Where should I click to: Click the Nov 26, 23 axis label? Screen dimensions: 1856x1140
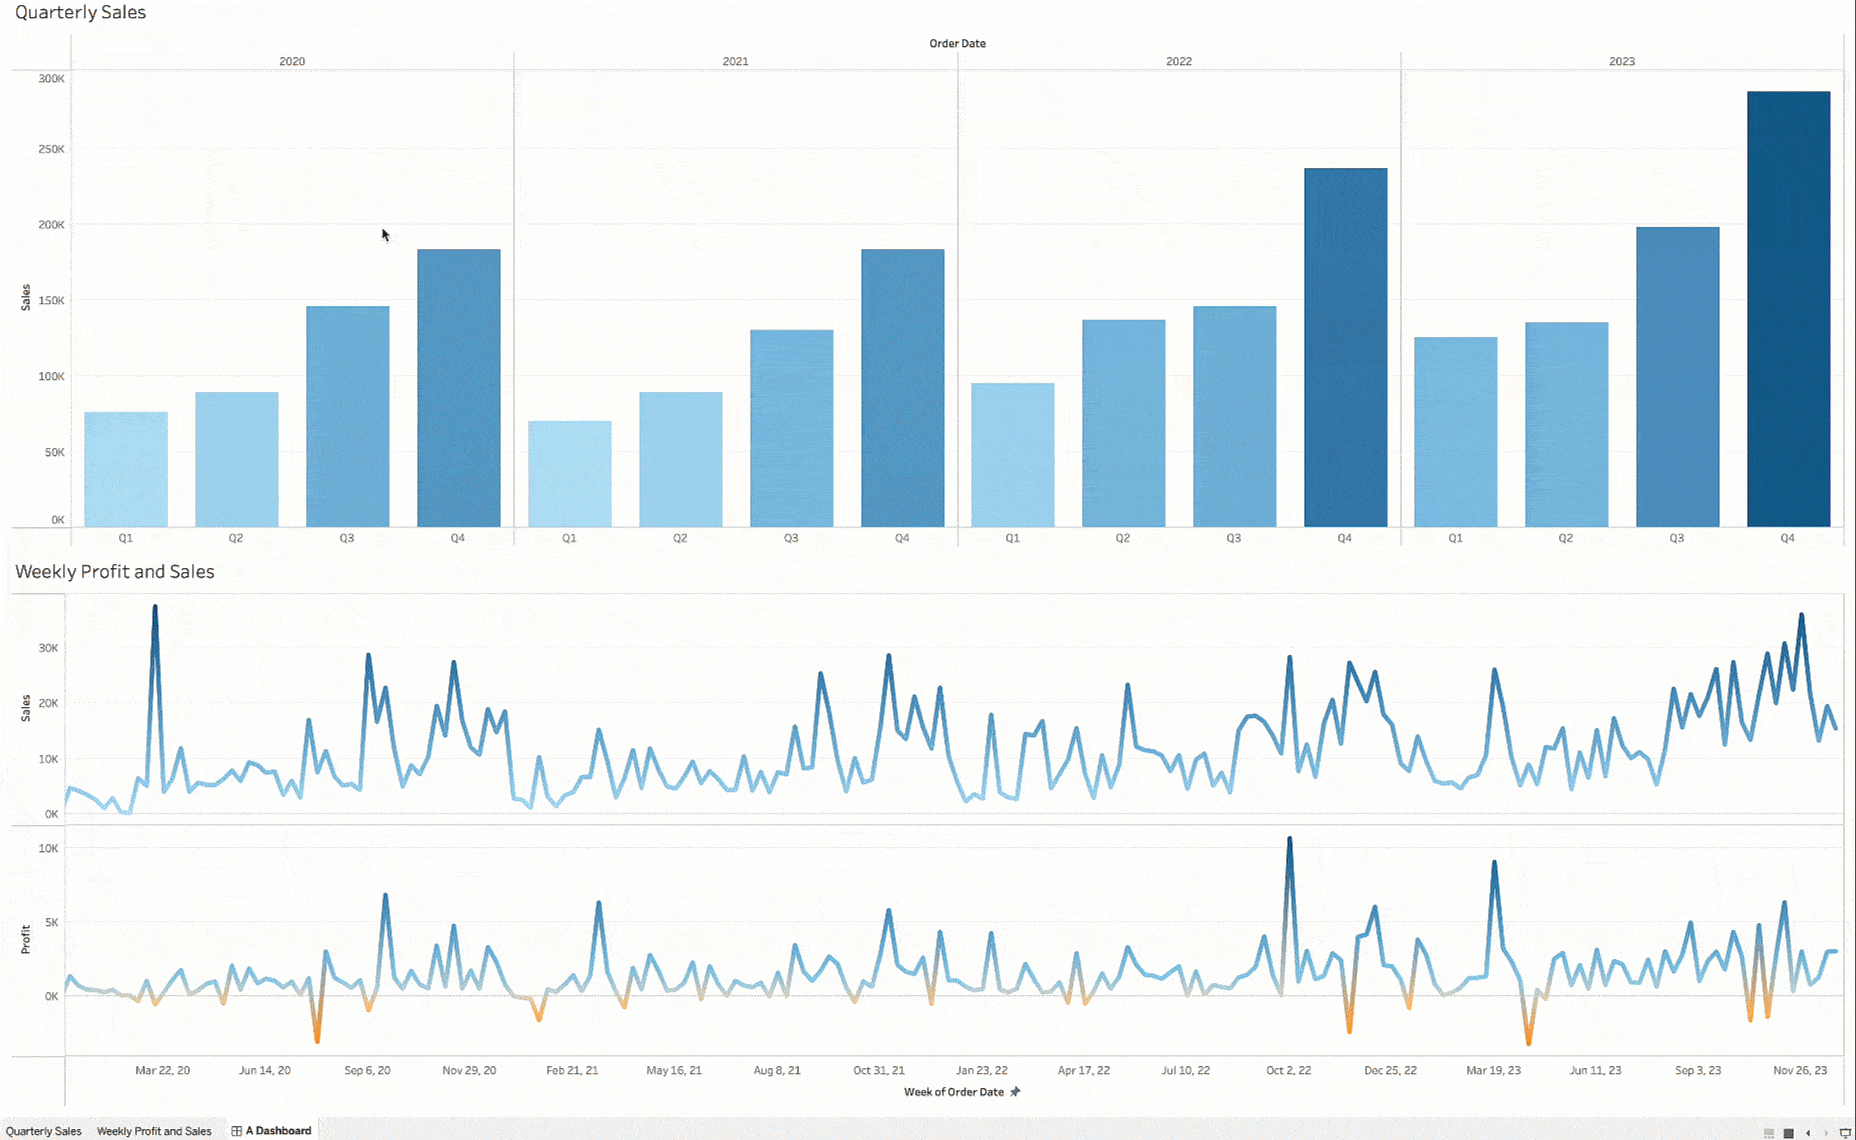coord(1802,1069)
